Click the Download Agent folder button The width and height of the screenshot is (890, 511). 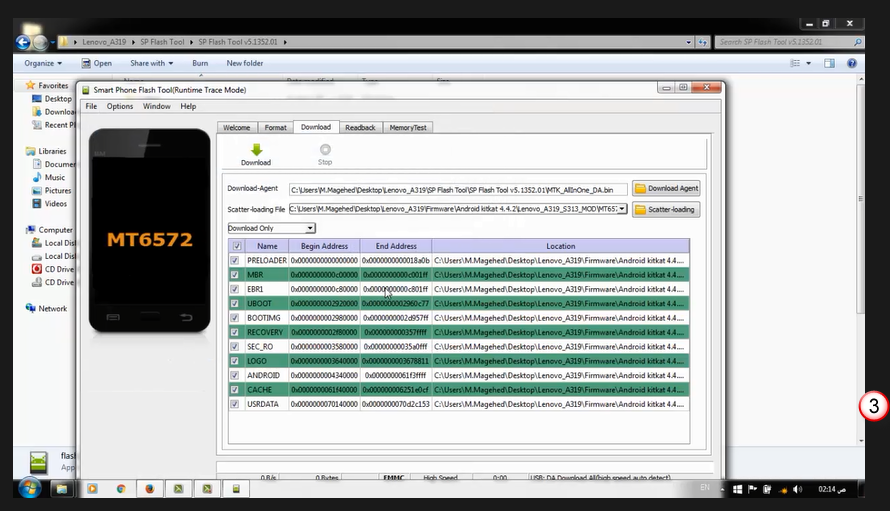click(666, 189)
